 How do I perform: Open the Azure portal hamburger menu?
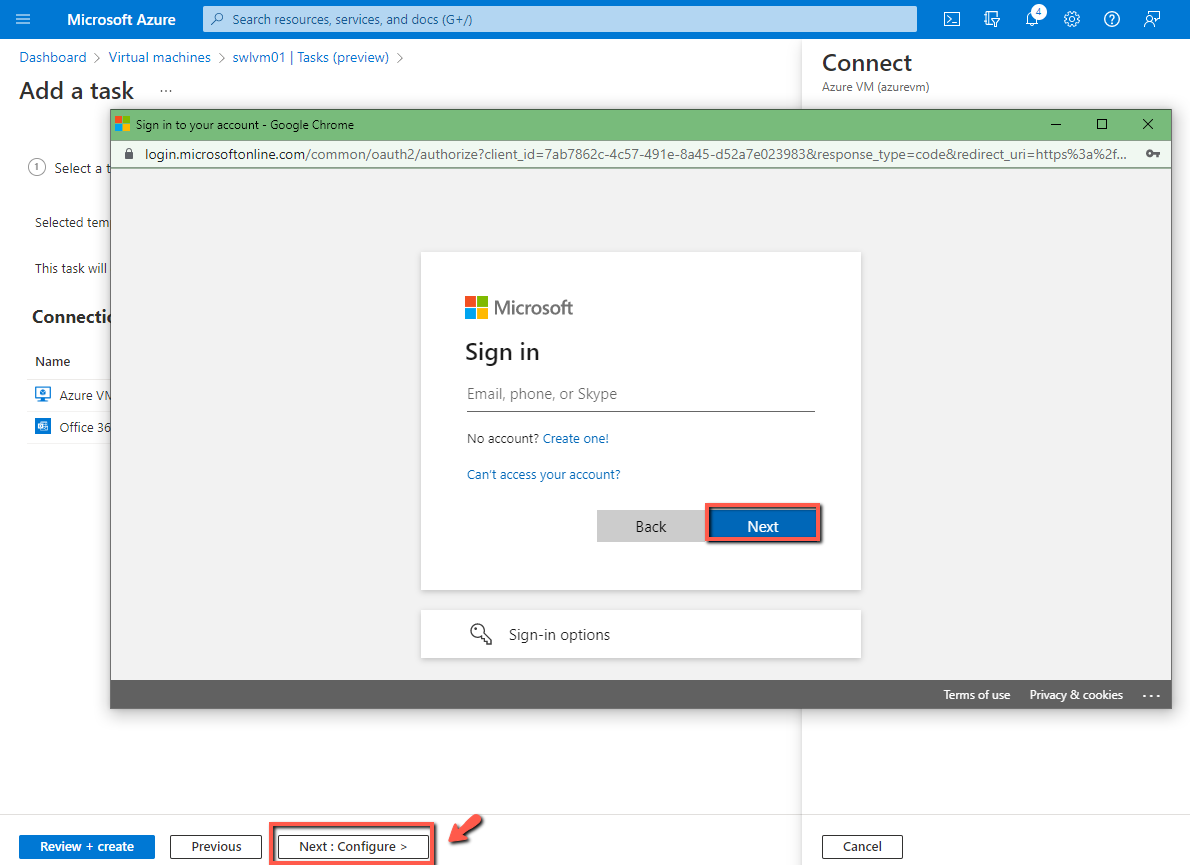tap(23, 19)
